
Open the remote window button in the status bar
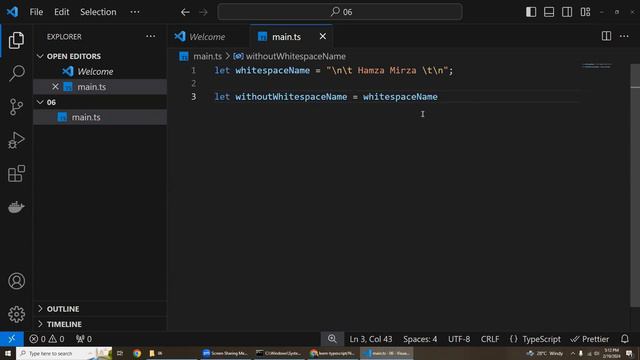[x=11, y=339]
